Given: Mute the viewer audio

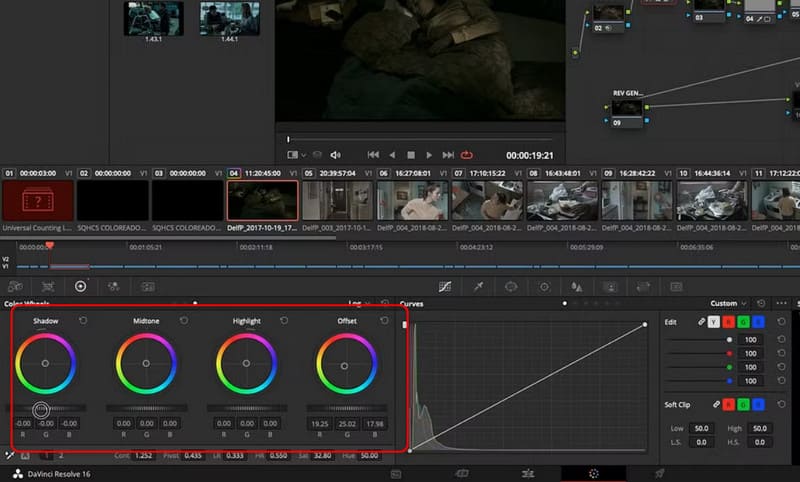Looking at the screenshot, I should 335,155.
